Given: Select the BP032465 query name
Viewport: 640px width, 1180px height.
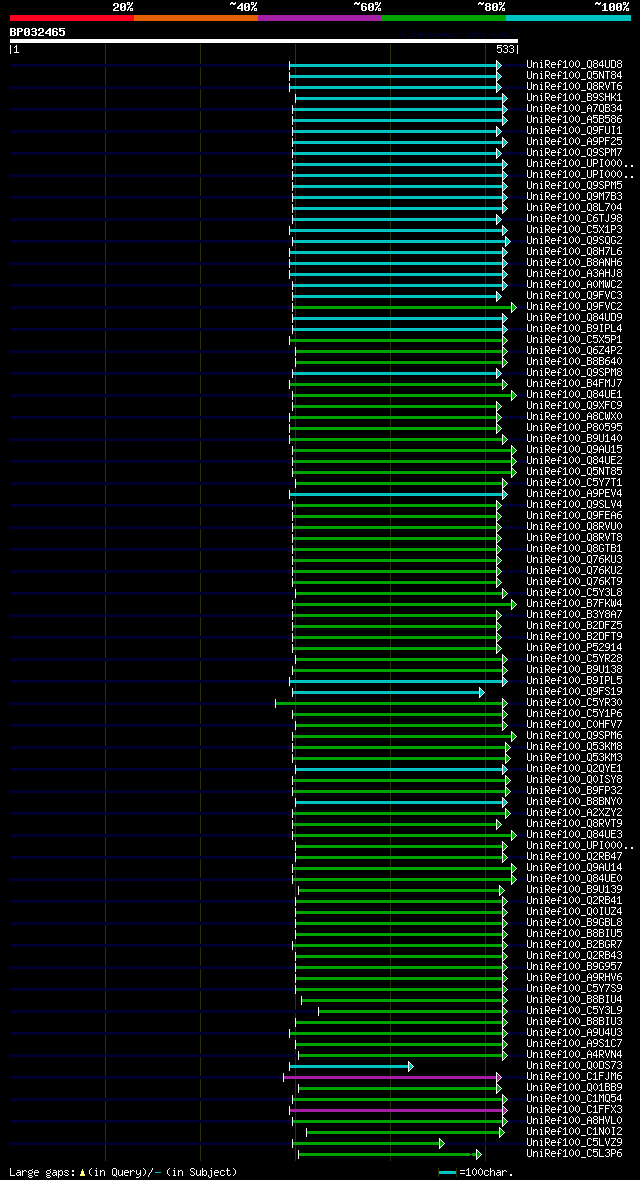Looking at the screenshot, I should (x=38, y=32).
